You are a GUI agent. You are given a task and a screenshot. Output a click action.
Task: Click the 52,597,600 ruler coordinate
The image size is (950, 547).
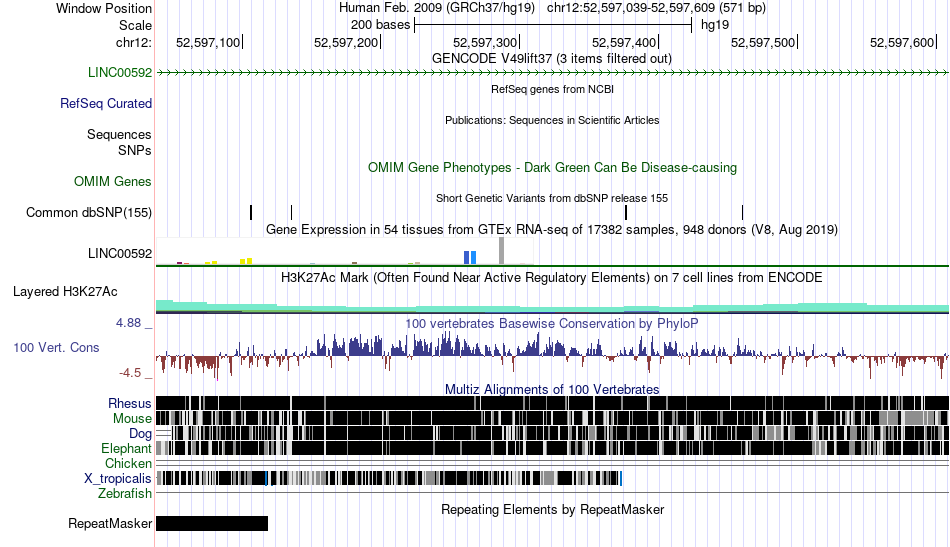(902, 43)
